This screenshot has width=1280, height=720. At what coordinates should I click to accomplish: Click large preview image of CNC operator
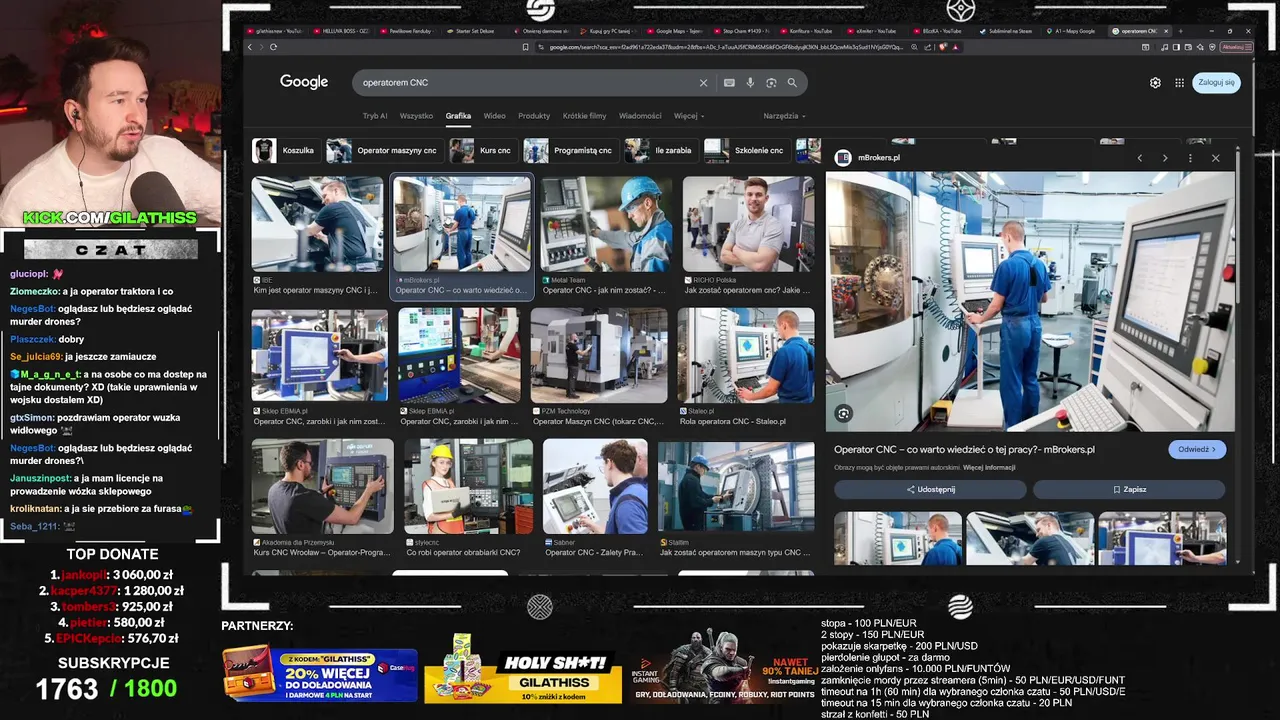(x=1030, y=301)
